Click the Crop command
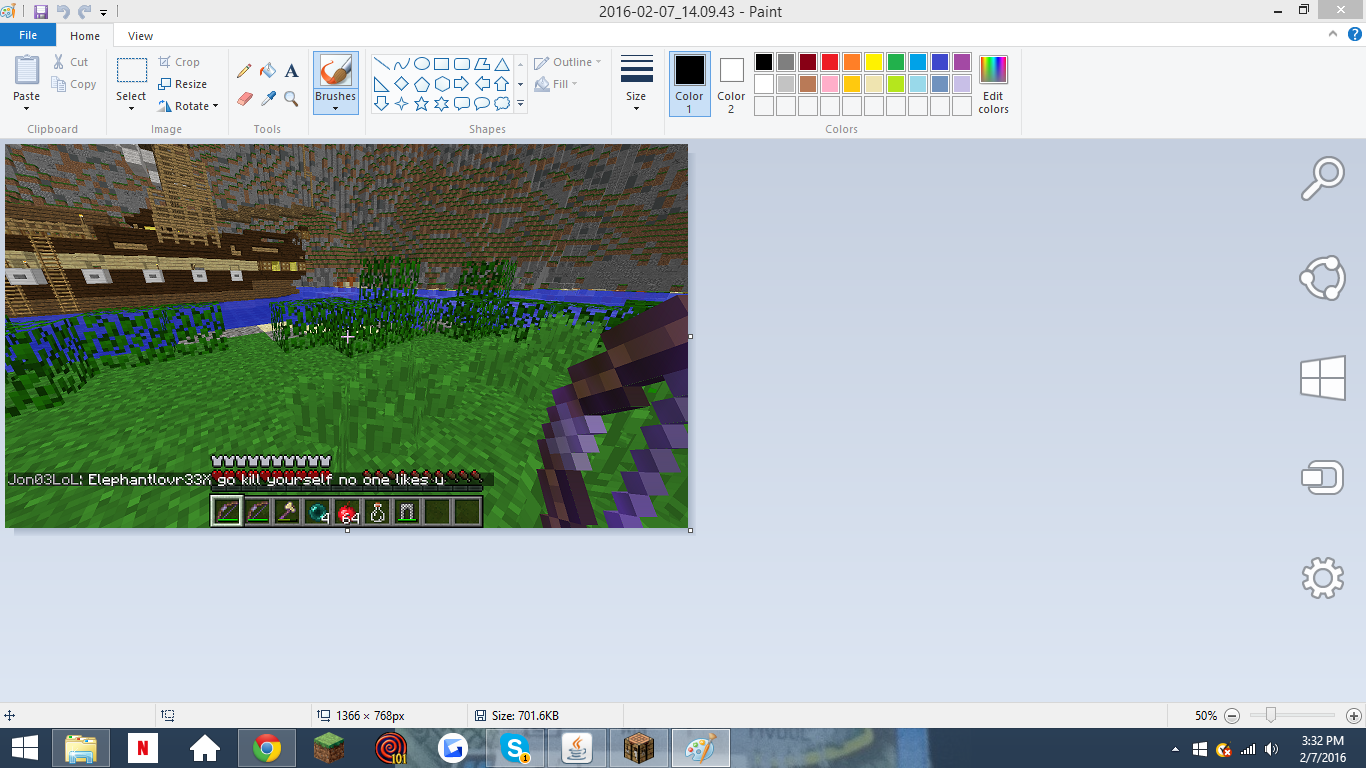Viewport: 1366px width, 768px height. click(x=179, y=62)
